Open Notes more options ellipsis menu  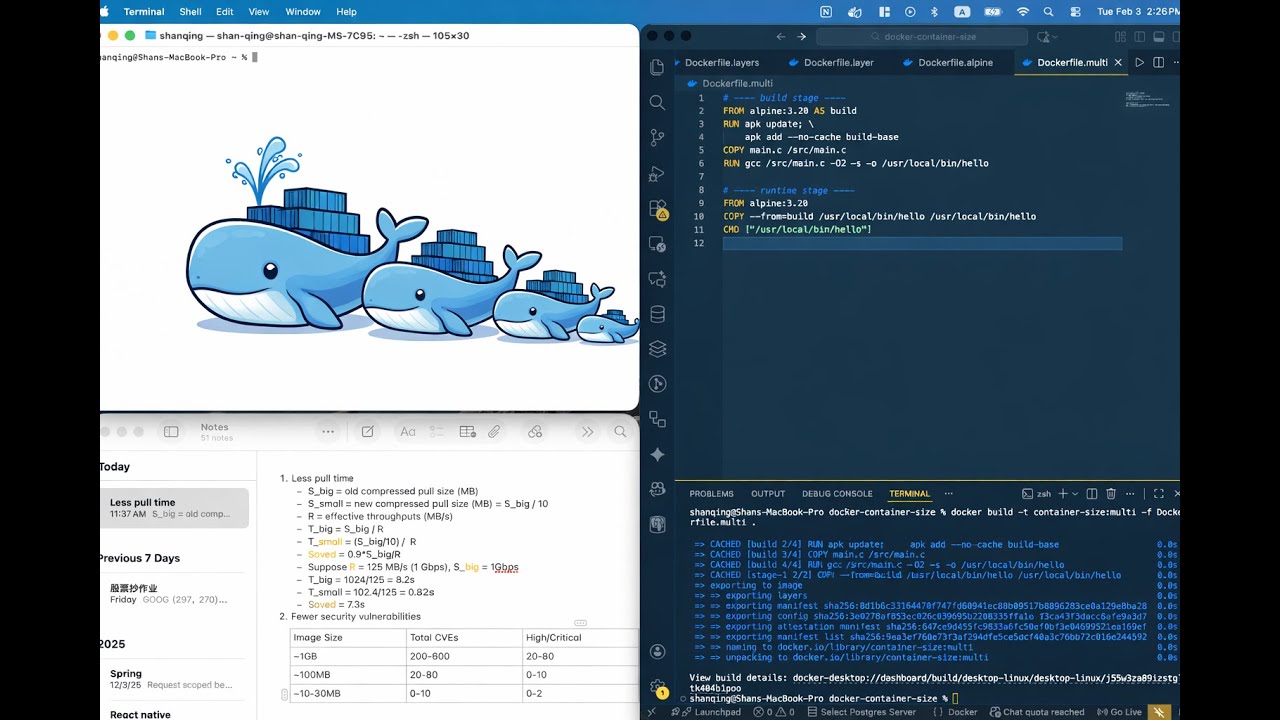(x=328, y=432)
